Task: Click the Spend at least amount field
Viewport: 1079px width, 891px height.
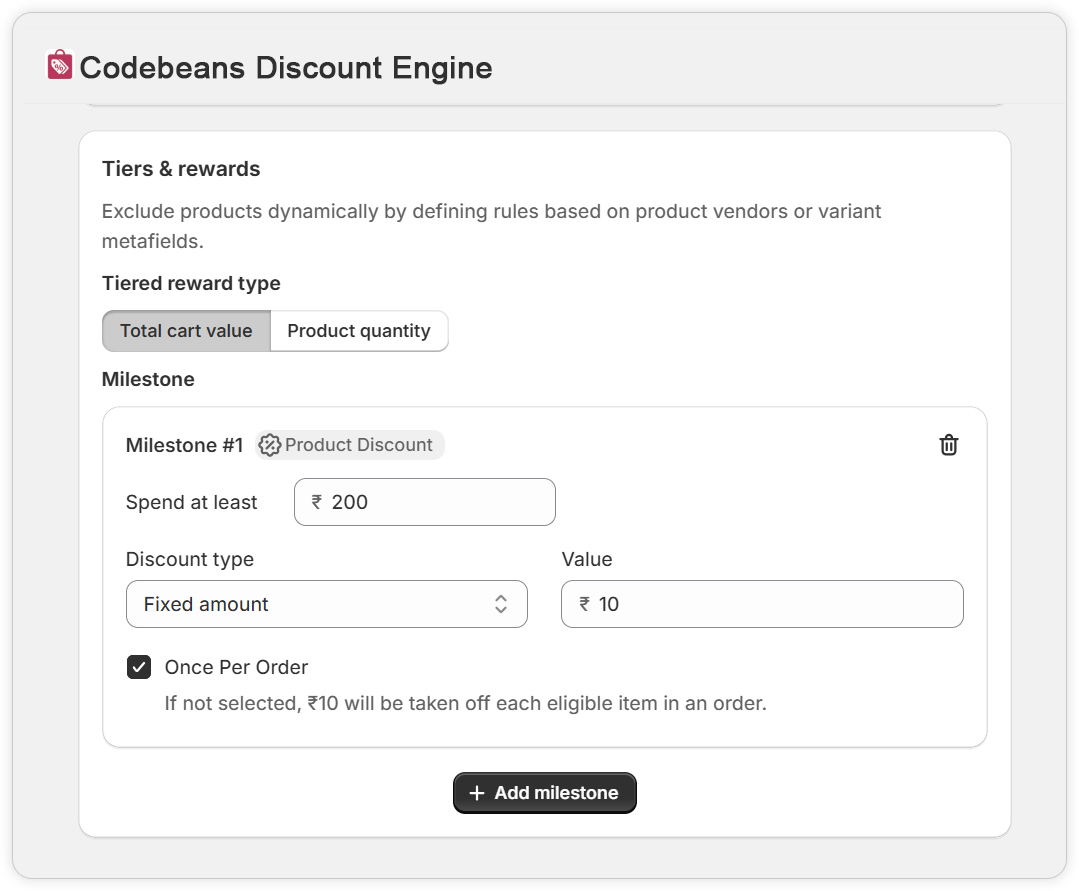Action: click(440, 502)
